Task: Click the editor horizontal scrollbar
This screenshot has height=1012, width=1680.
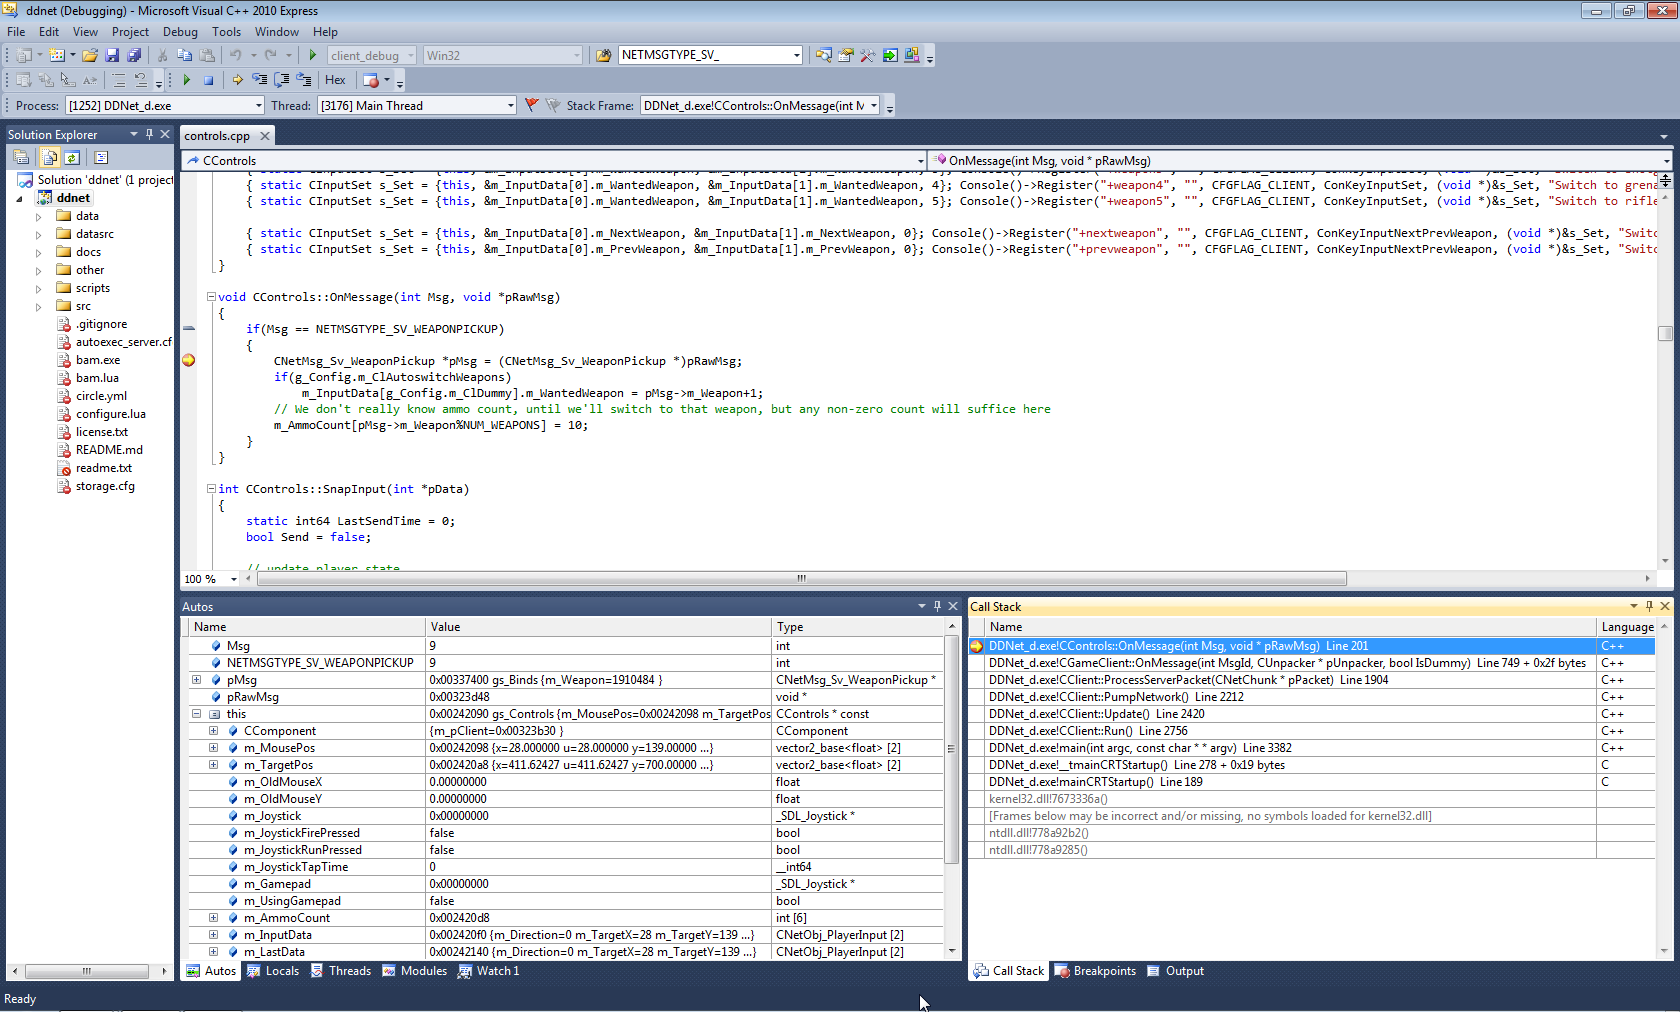Action: coord(800,579)
